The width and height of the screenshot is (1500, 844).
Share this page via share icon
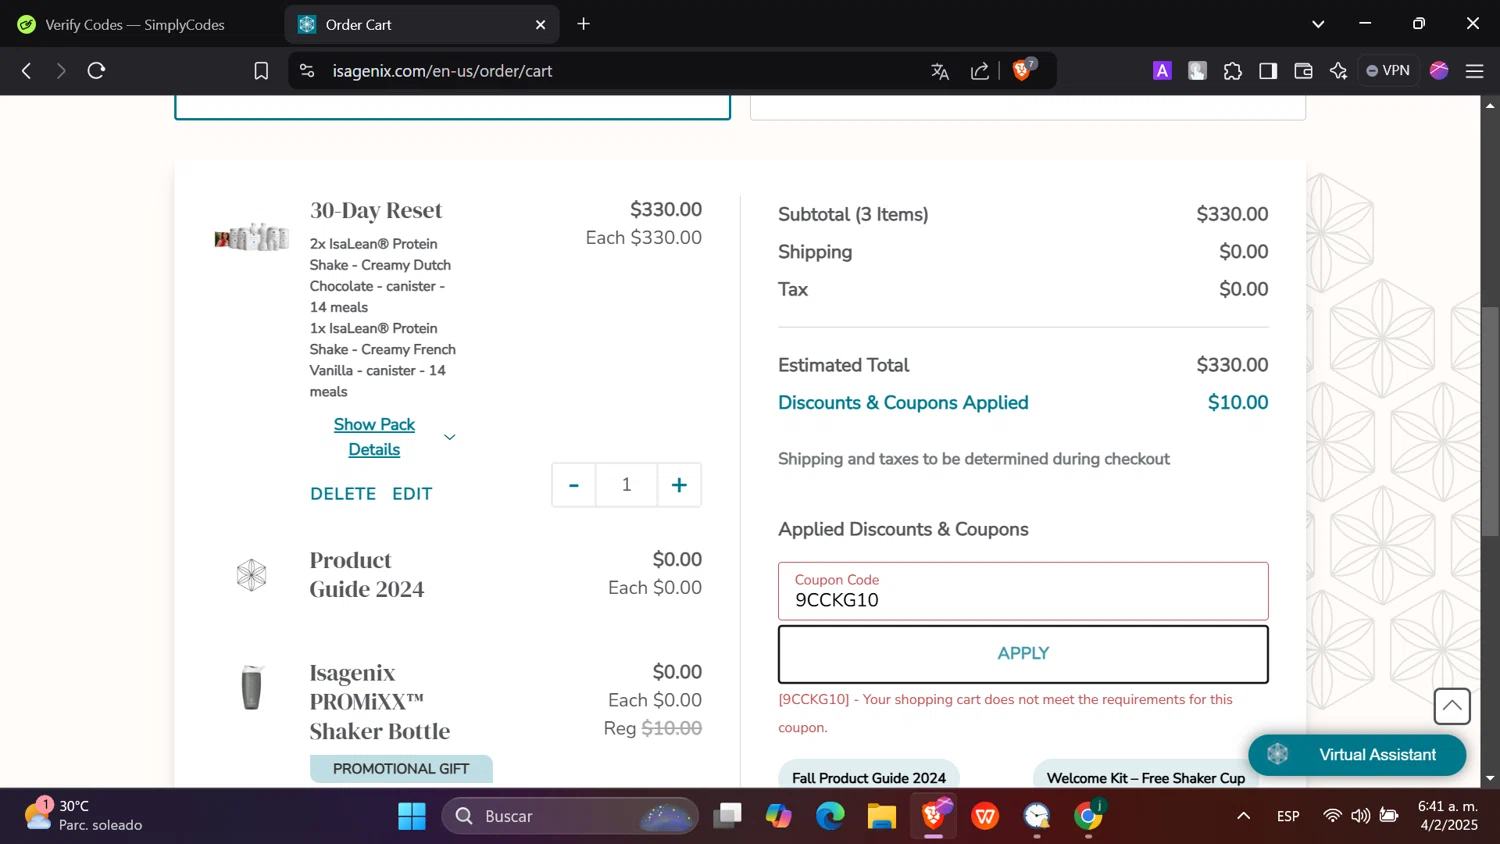980,71
